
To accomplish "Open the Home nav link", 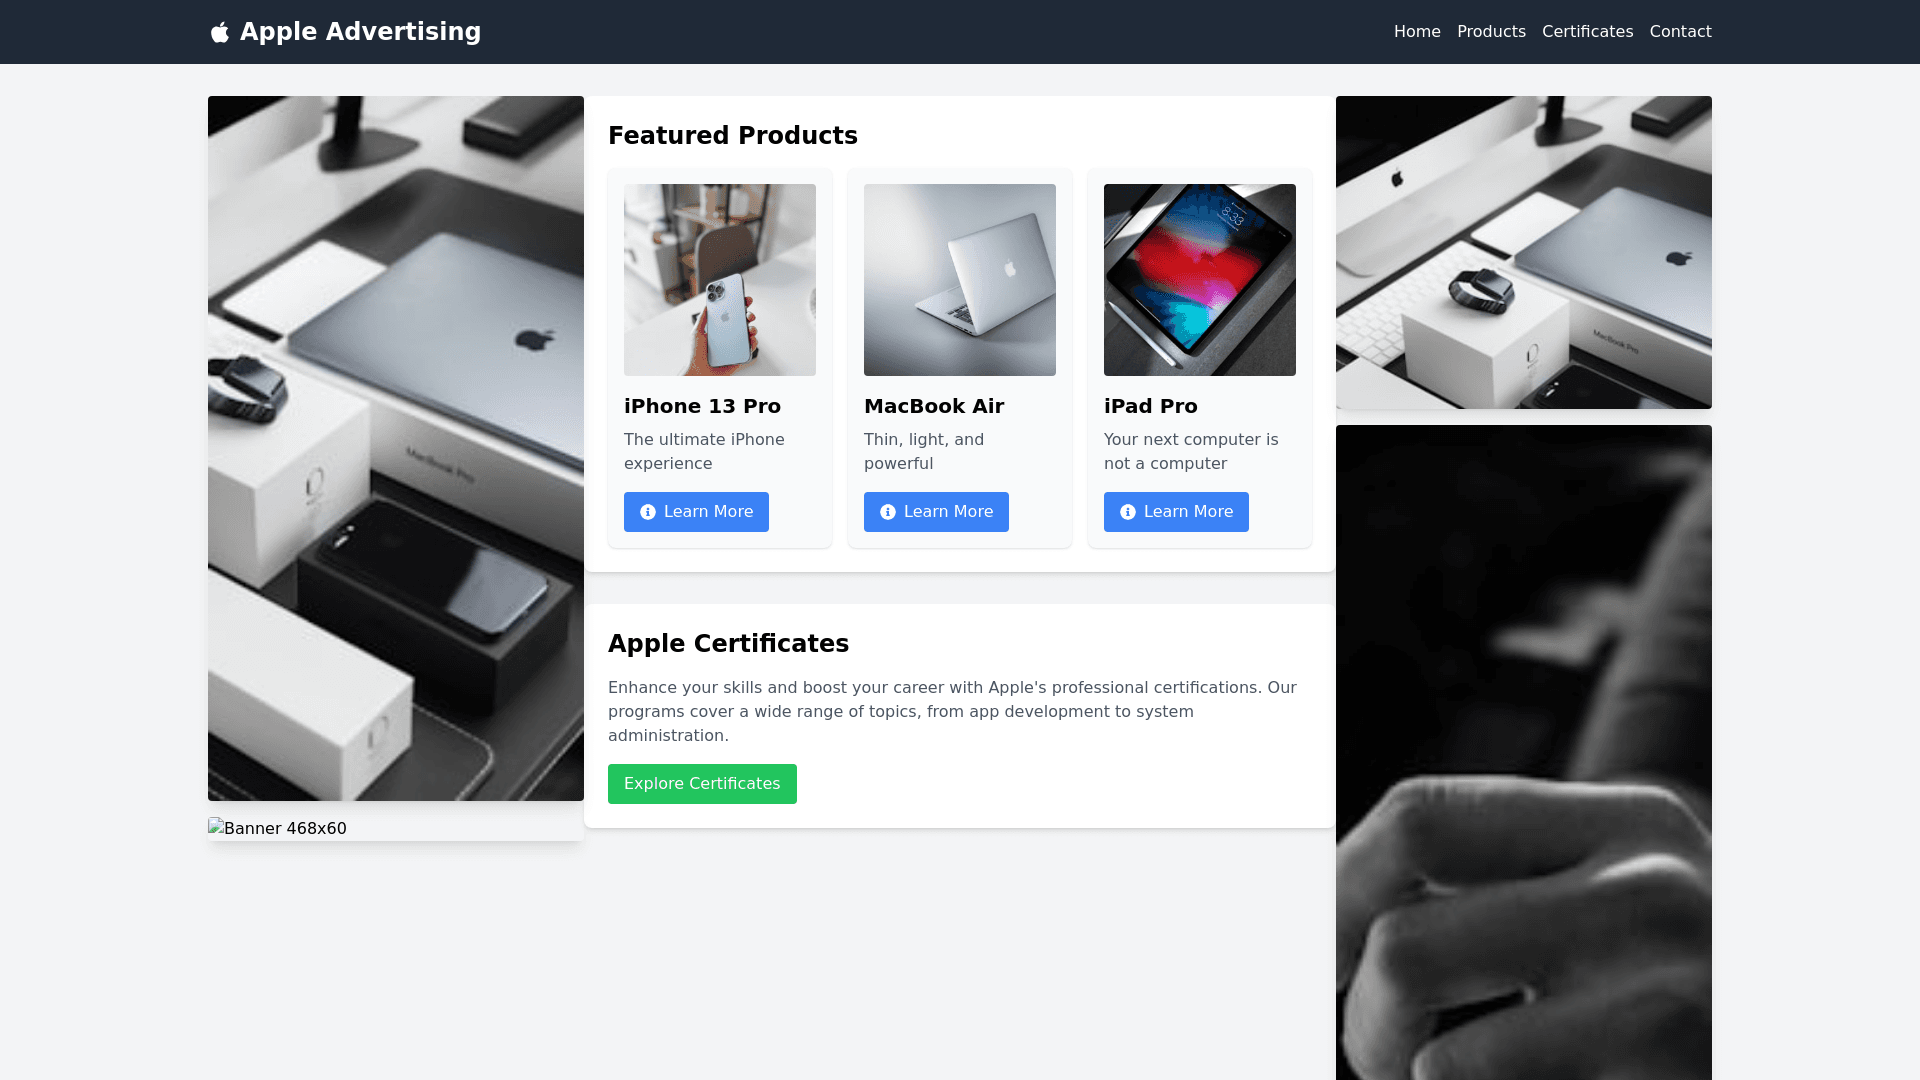I will (x=1417, y=32).
